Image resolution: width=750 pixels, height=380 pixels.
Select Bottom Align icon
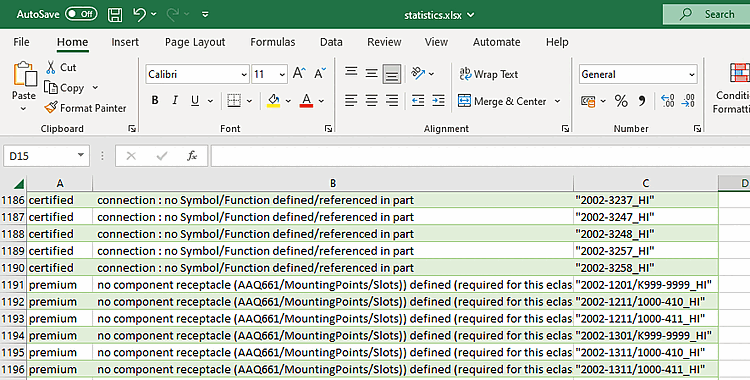(x=392, y=74)
